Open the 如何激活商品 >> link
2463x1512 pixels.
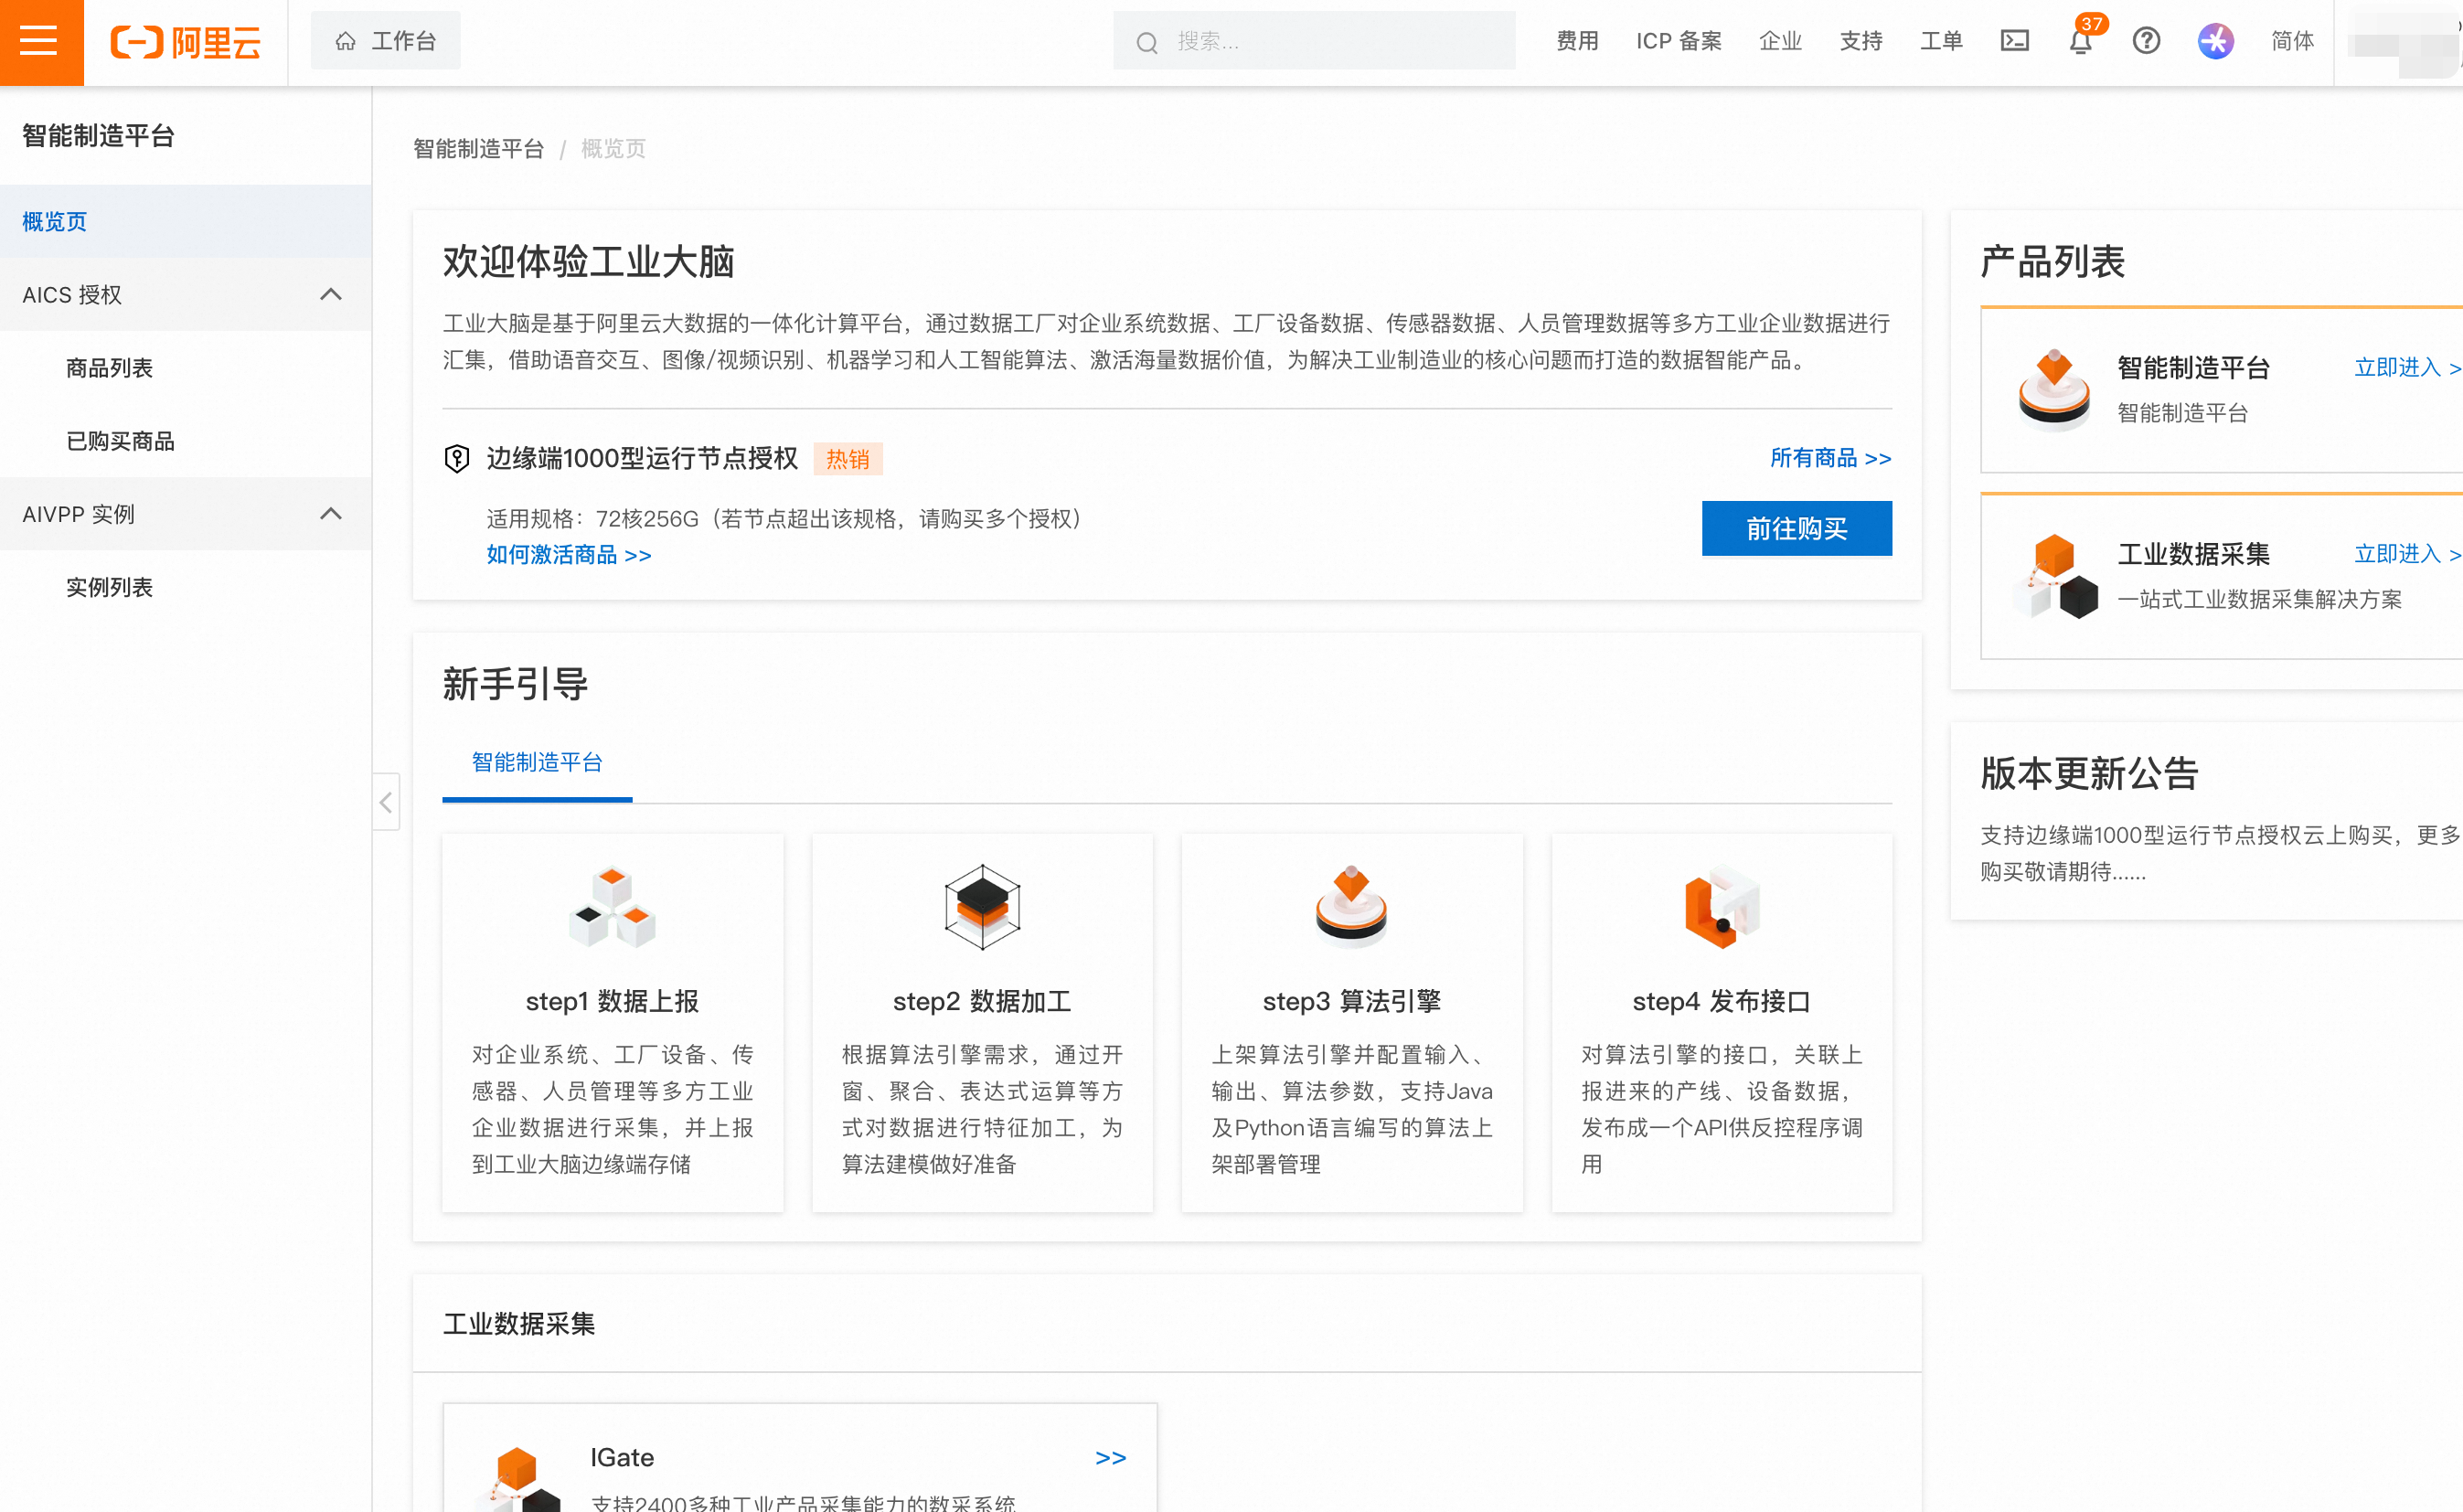coord(568,555)
